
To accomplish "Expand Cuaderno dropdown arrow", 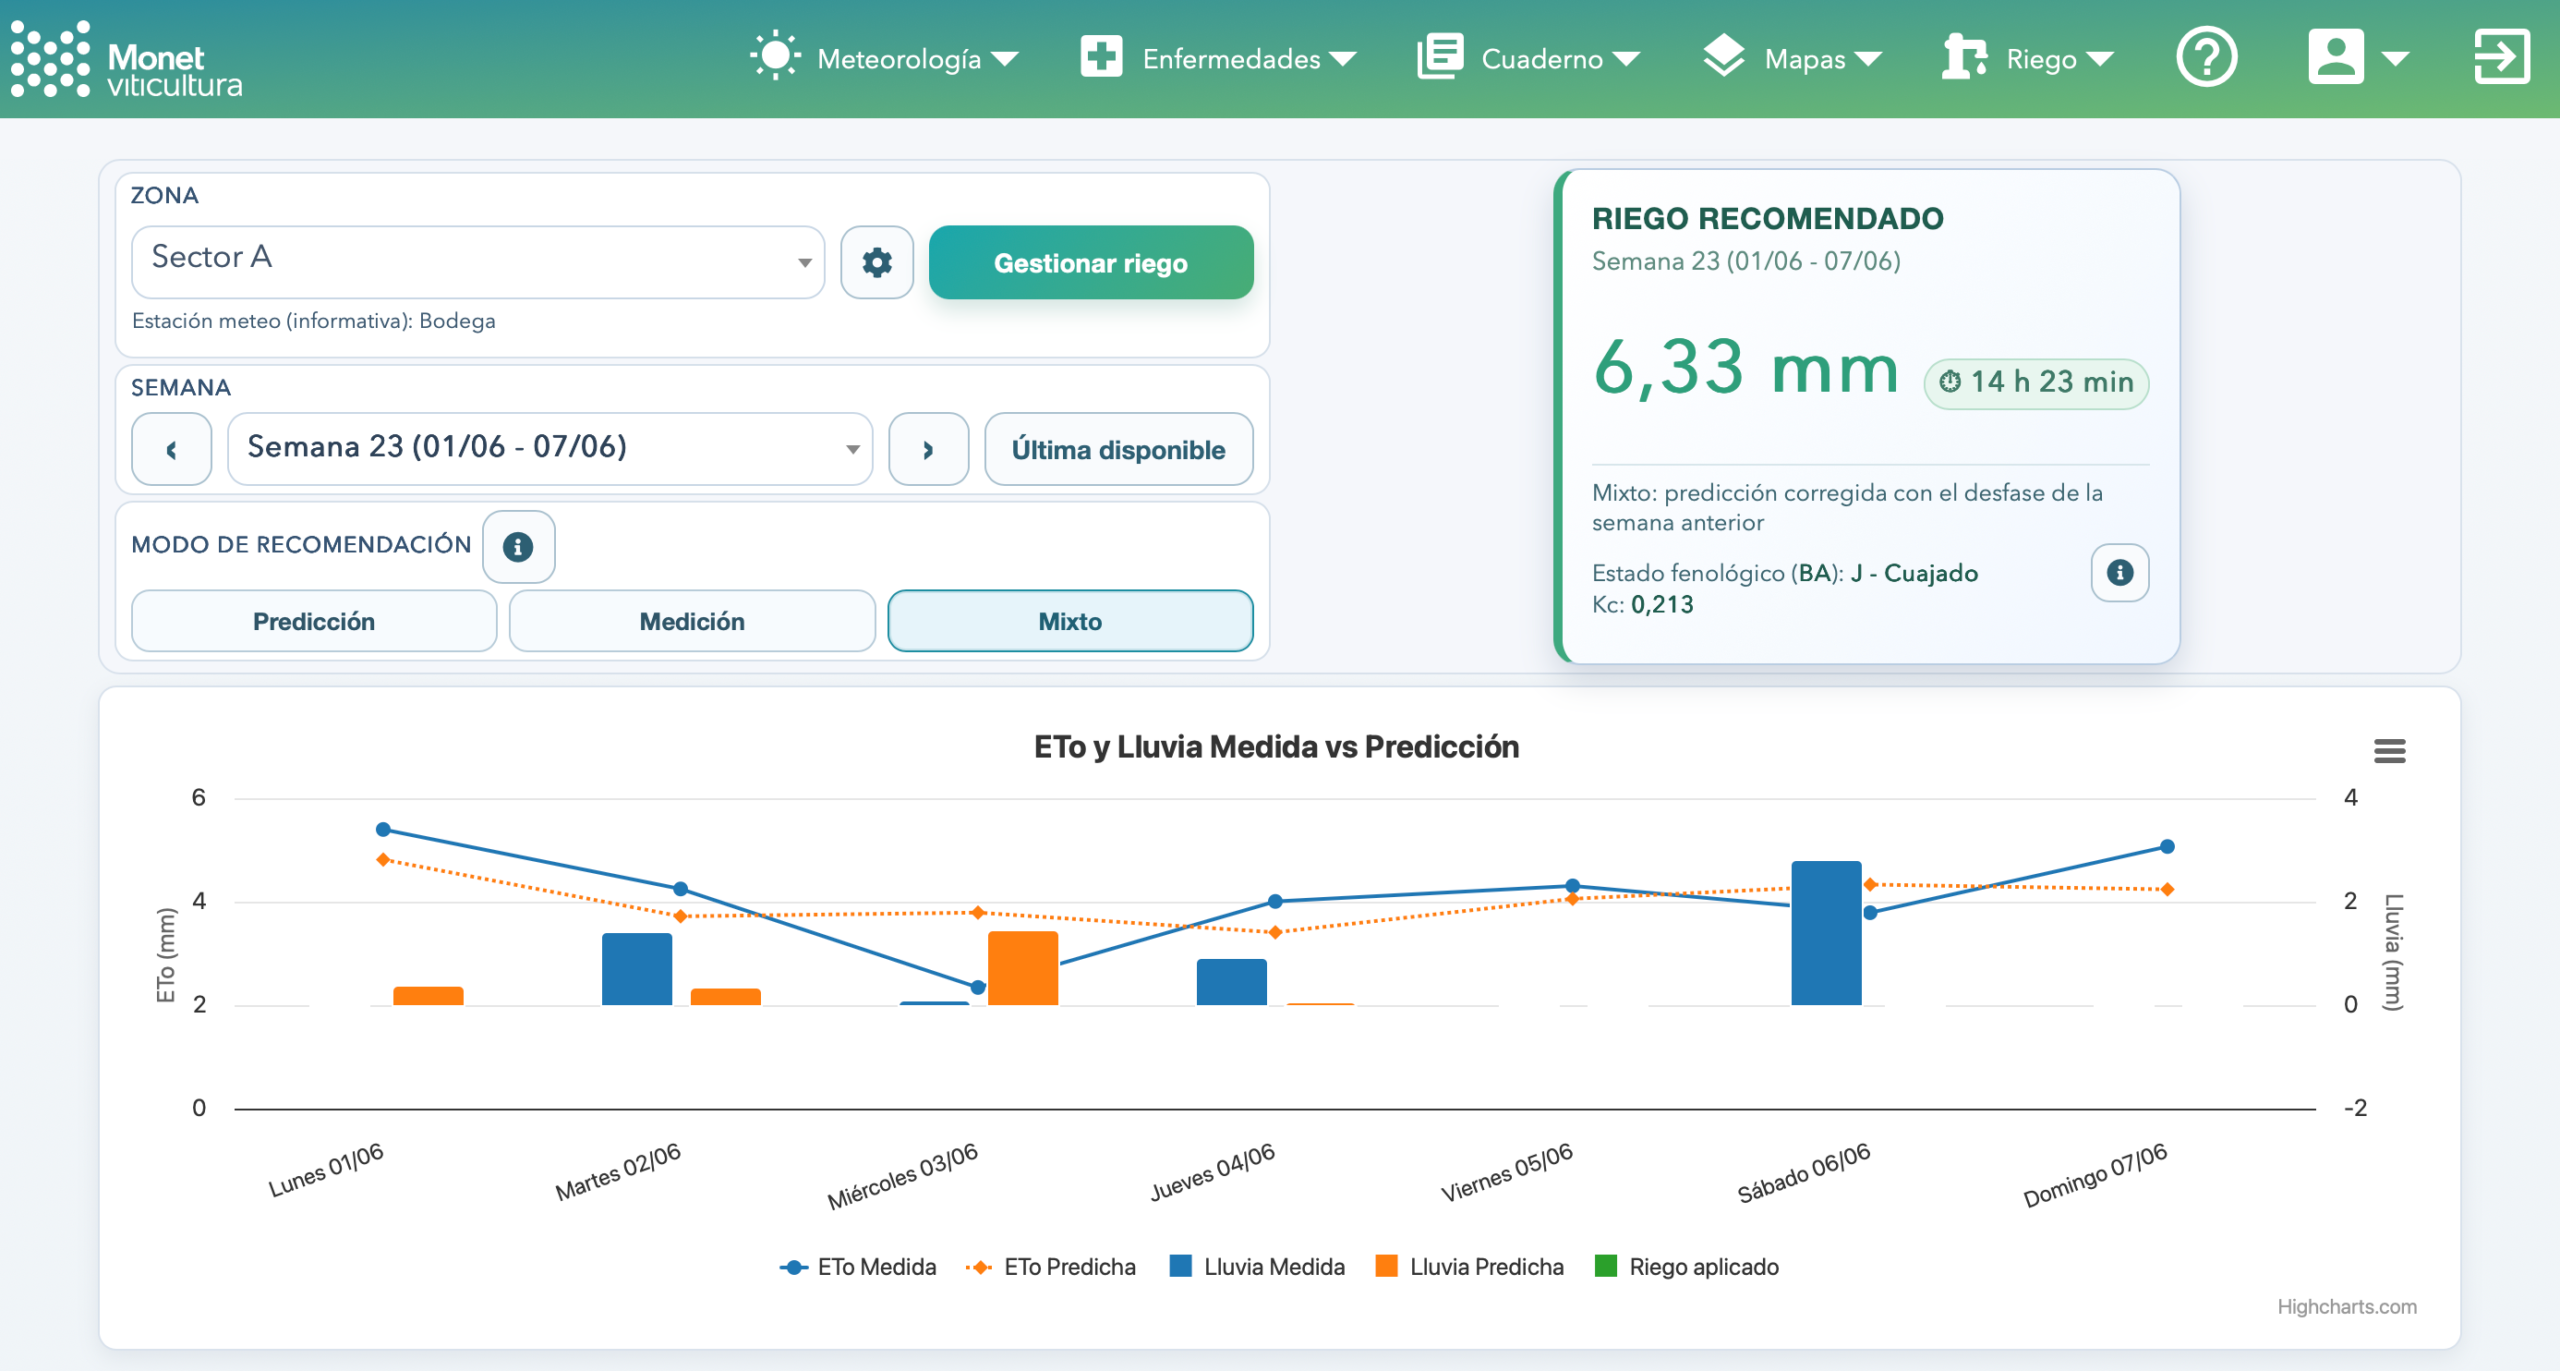I will (1626, 59).
